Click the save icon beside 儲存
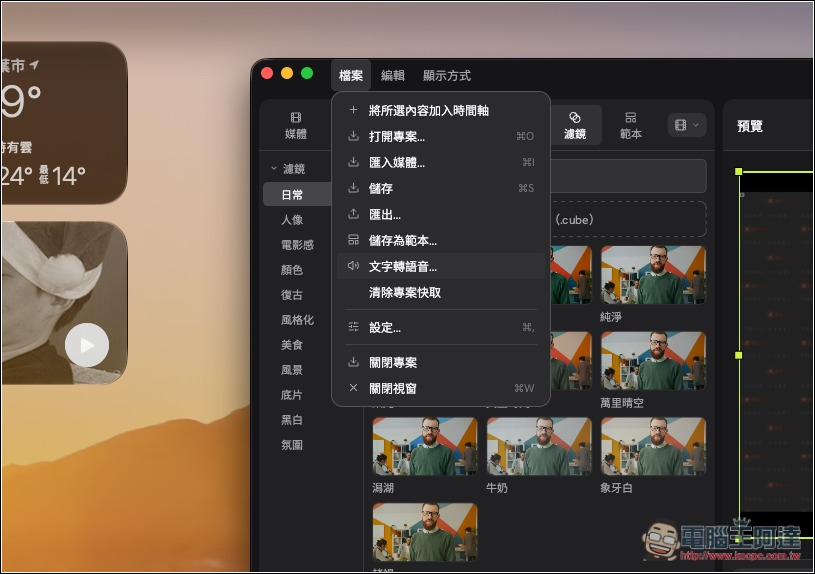This screenshot has height=574, width=815. click(x=353, y=188)
